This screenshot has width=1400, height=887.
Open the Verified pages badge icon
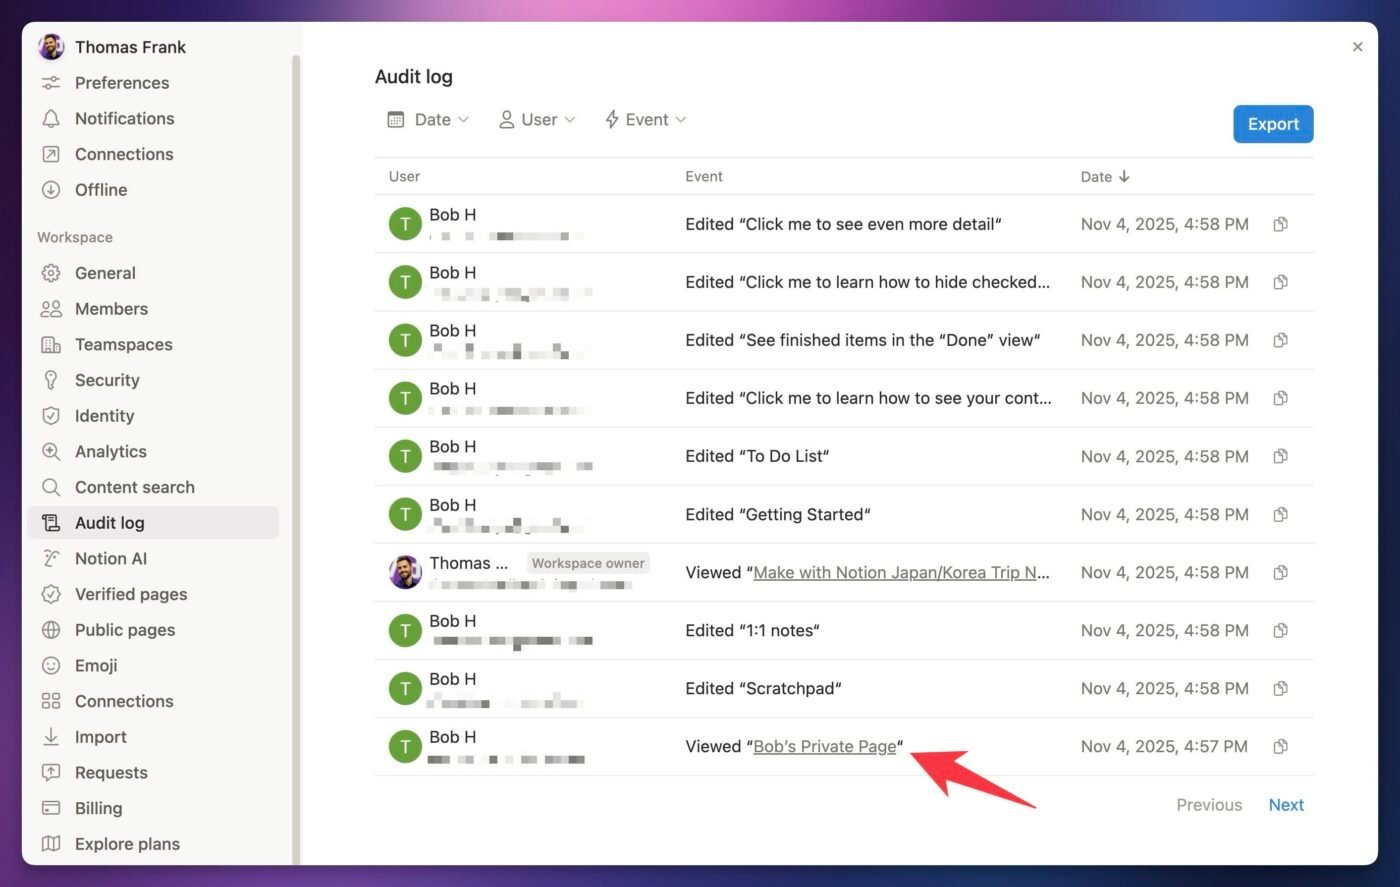(x=51, y=594)
